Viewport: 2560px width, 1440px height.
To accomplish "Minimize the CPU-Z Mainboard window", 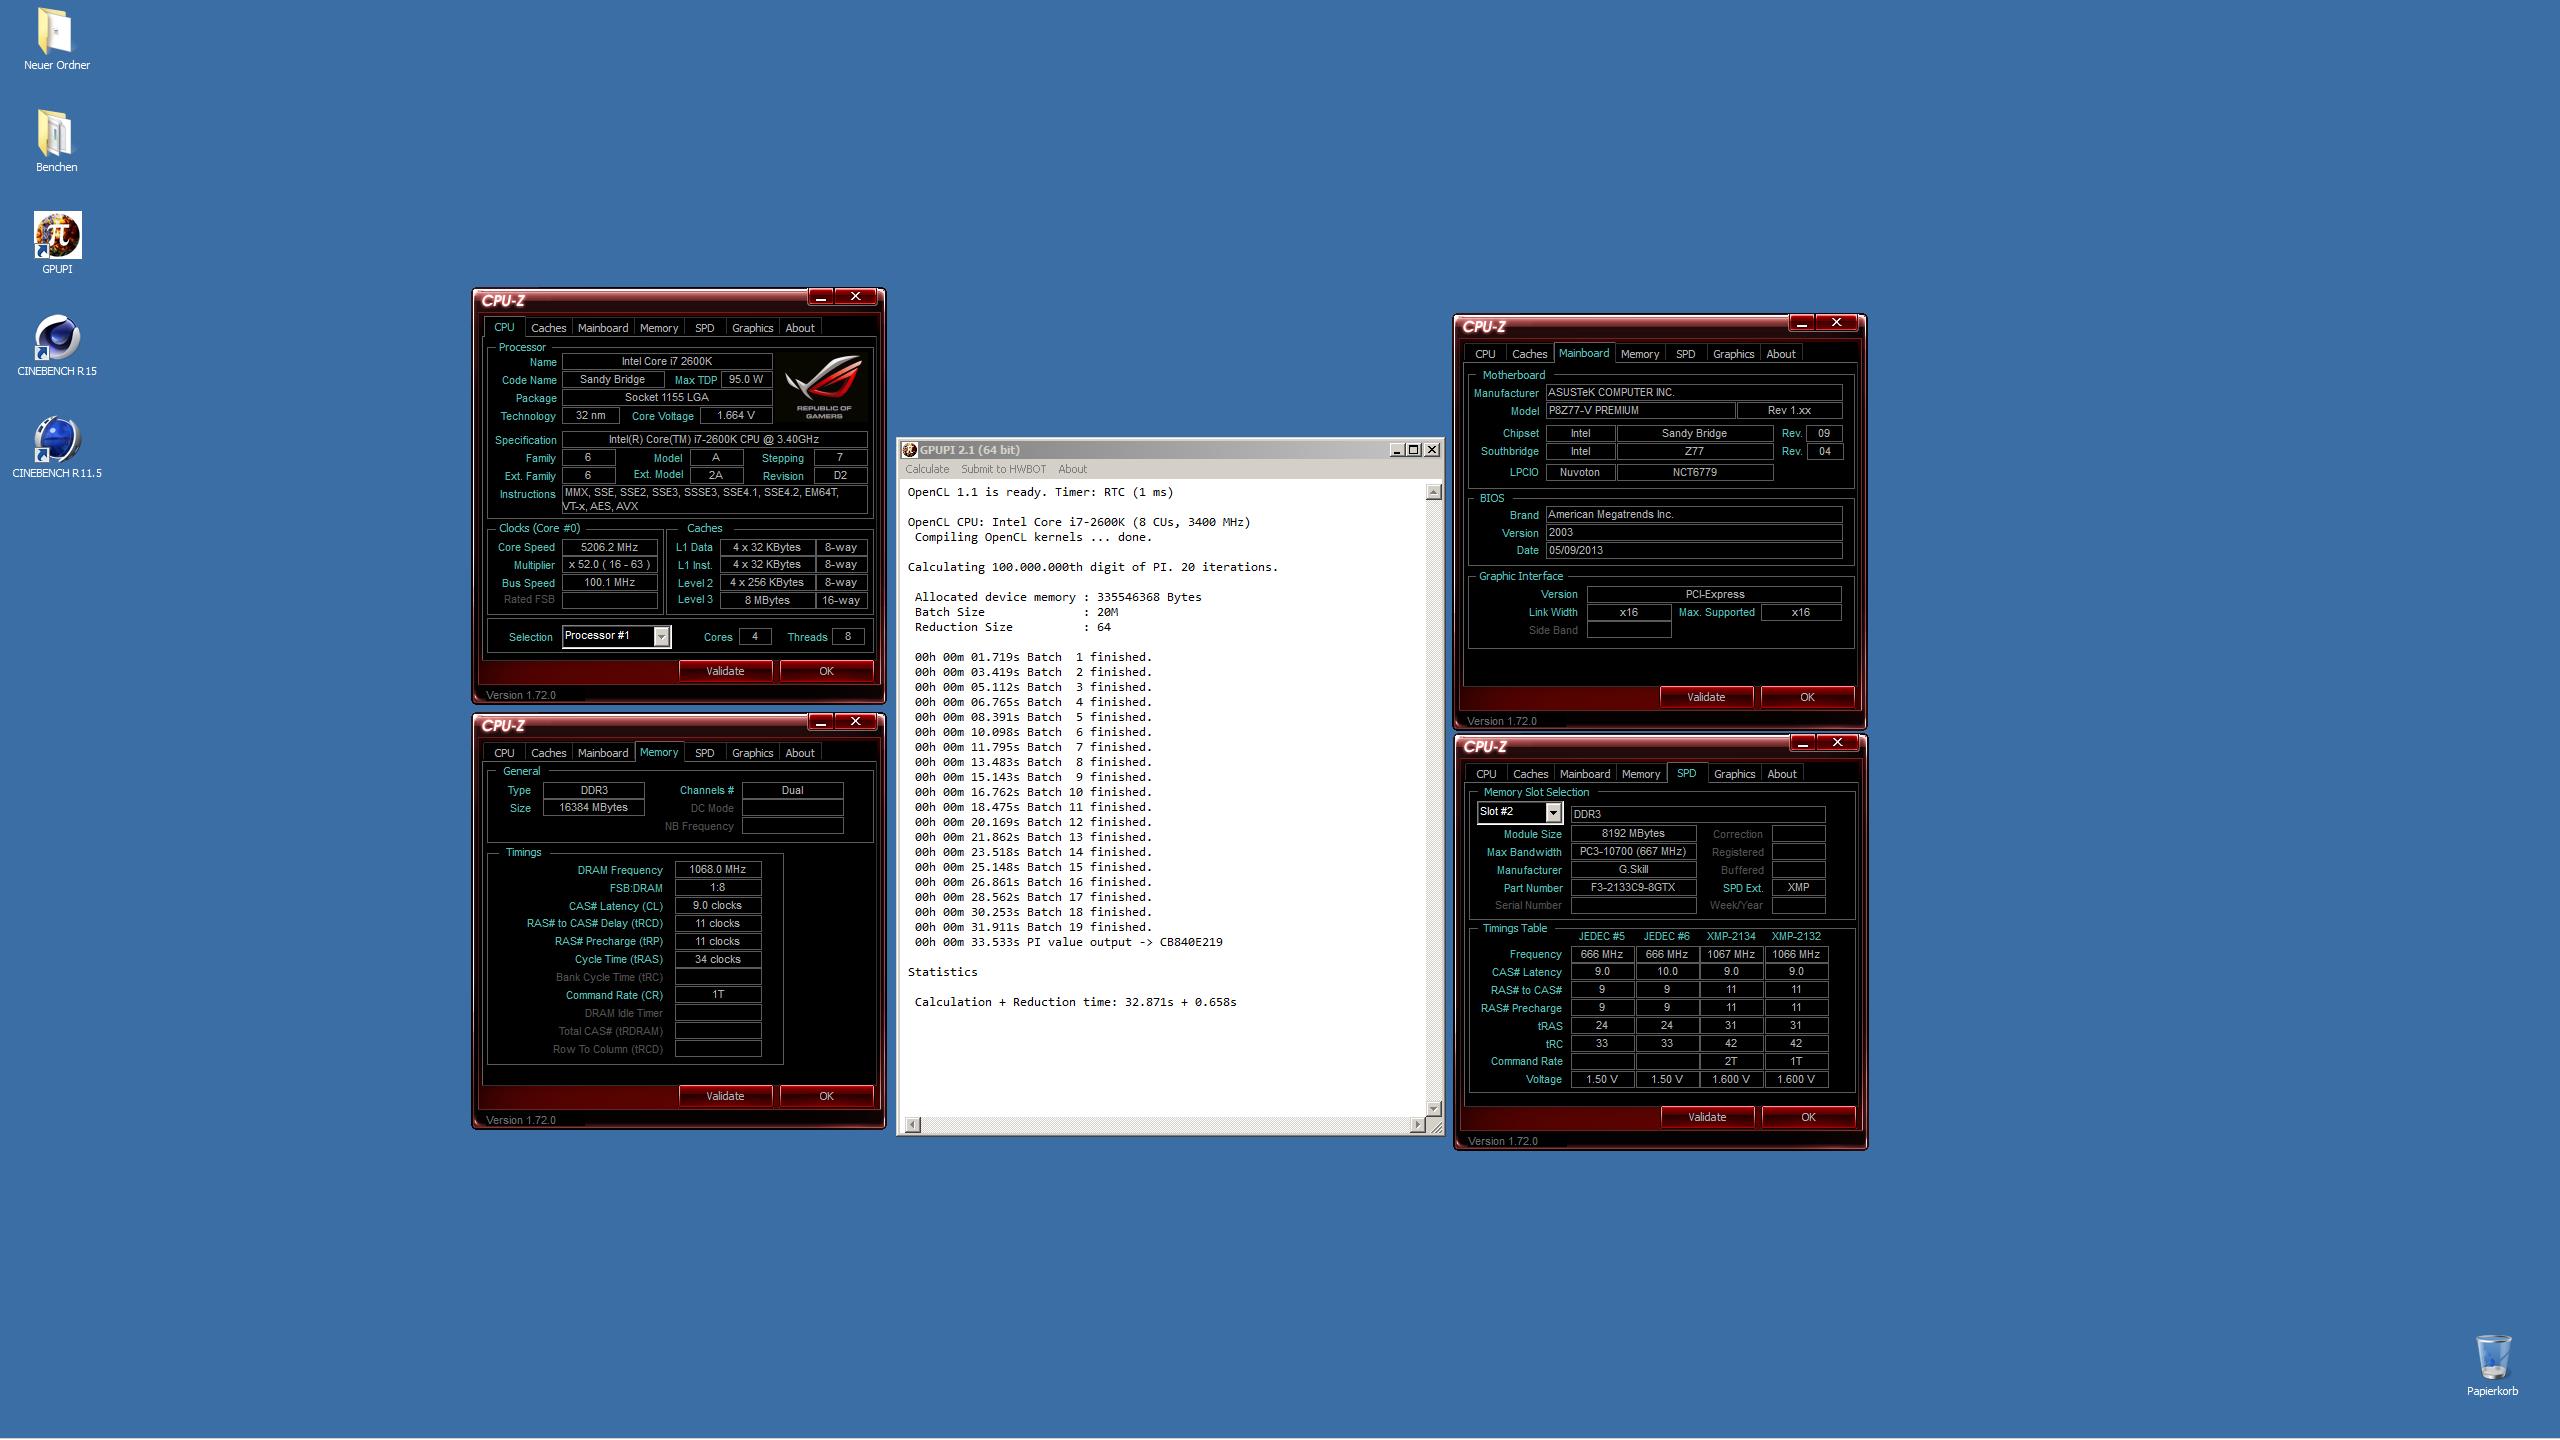I will (x=1802, y=323).
